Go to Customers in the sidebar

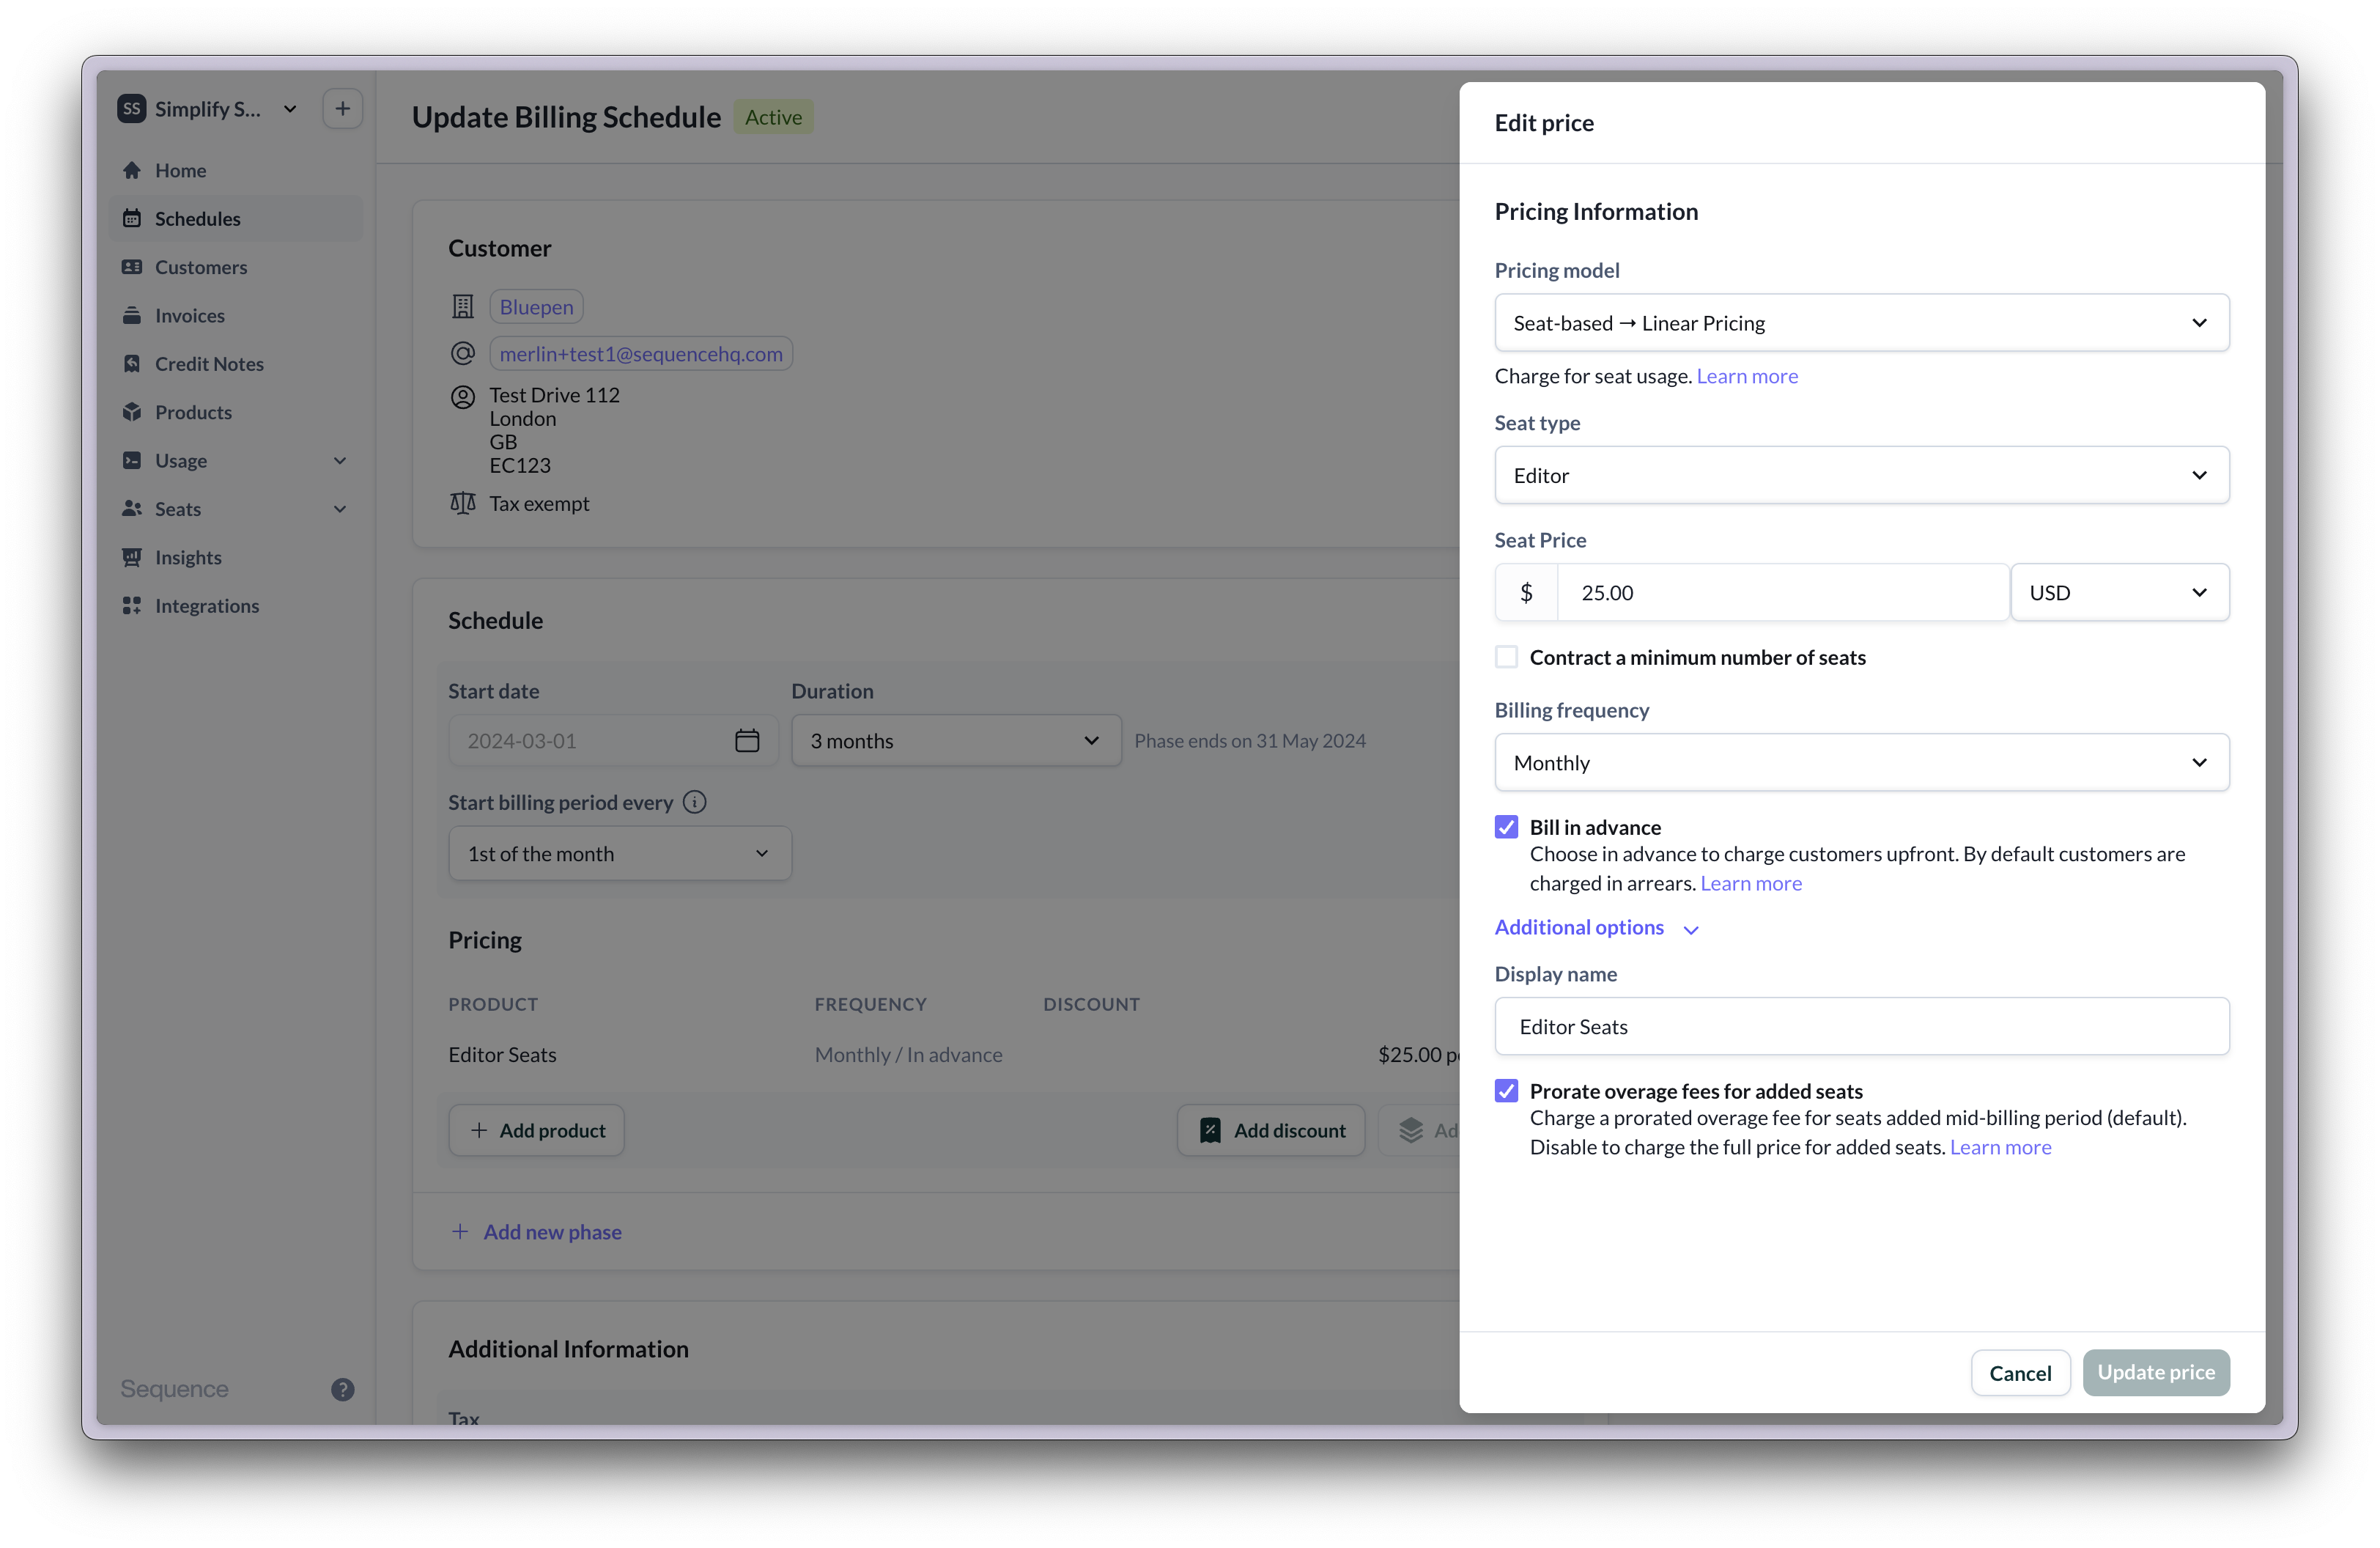(200, 267)
